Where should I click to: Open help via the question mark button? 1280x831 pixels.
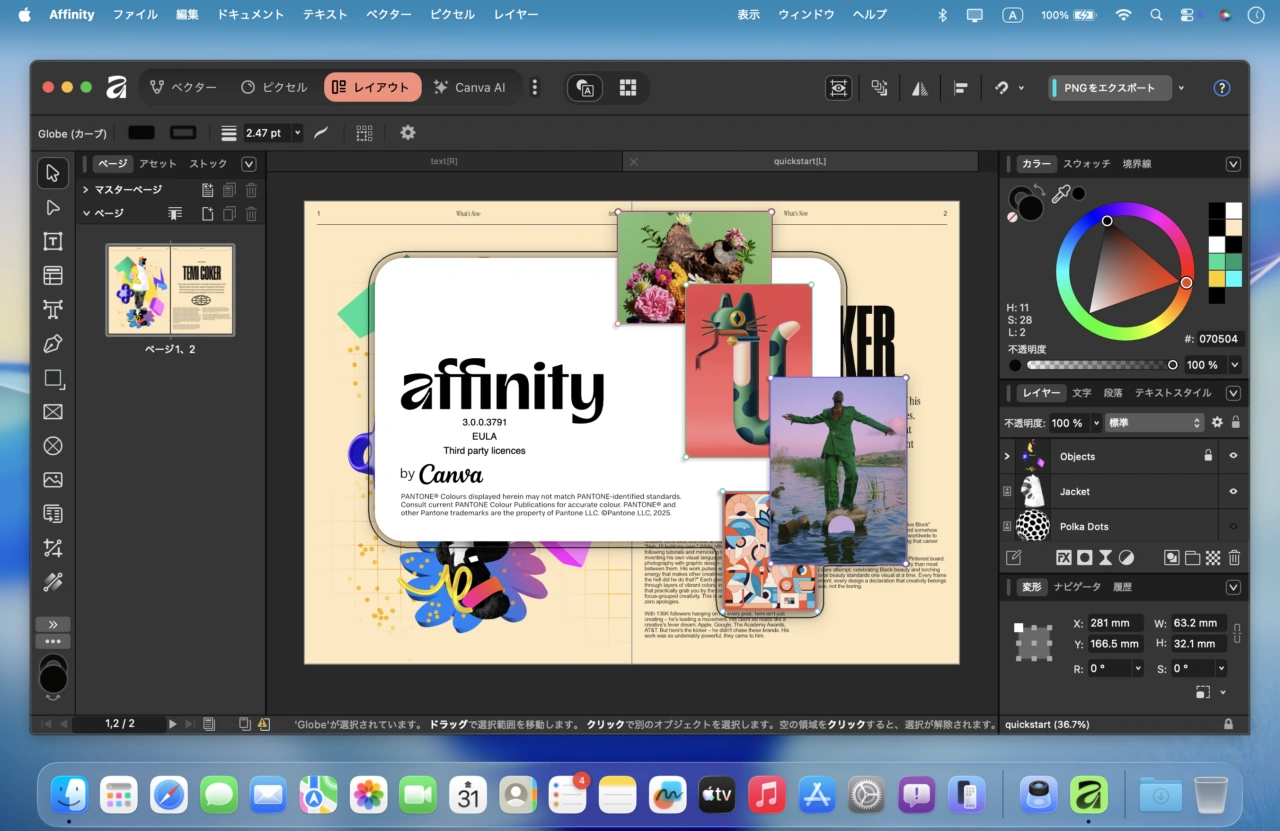pyautogui.click(x=1222, y=88)
